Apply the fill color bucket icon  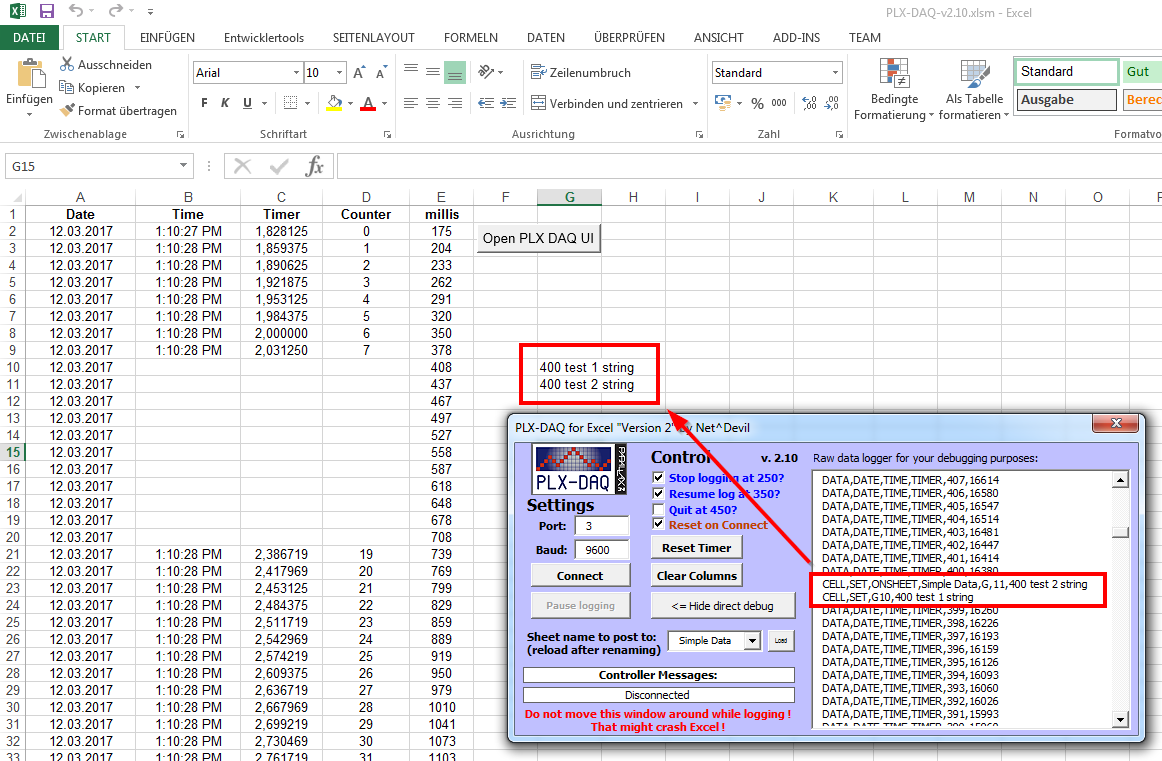334,104
